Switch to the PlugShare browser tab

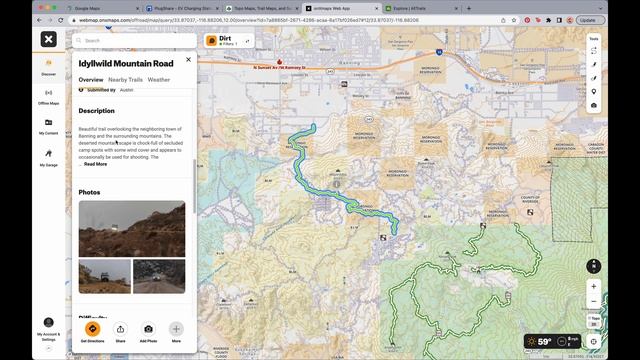[x=182, y=8]
